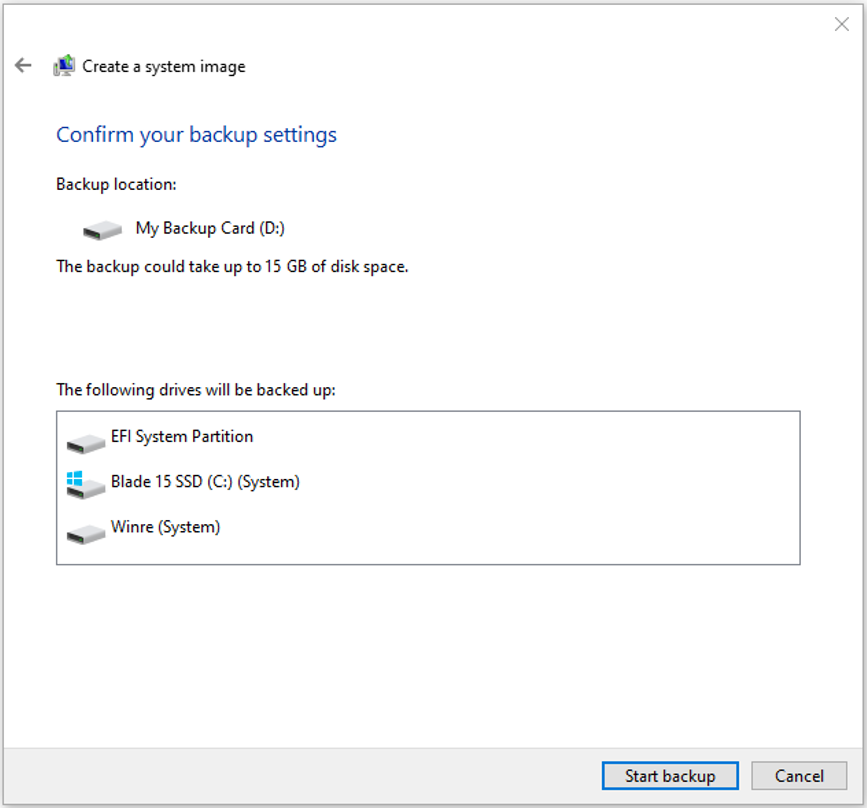Click the Create a system image wizard icon

point(64,64)
